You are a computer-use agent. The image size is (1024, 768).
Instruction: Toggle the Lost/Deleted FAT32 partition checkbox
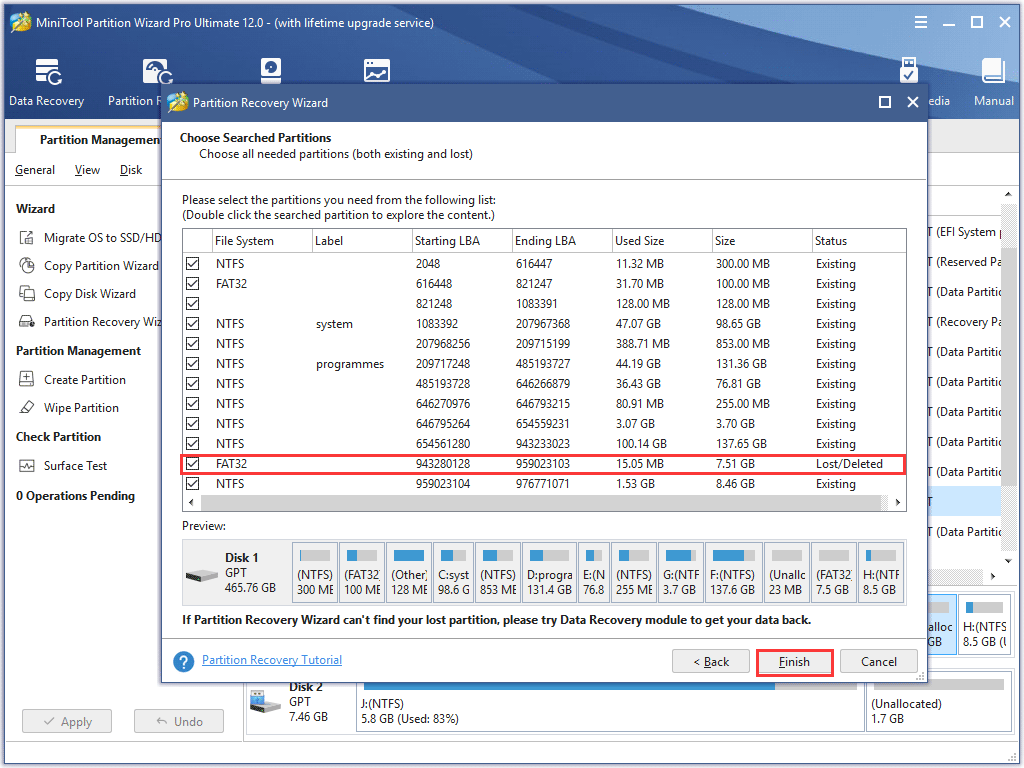coord(193,464)
